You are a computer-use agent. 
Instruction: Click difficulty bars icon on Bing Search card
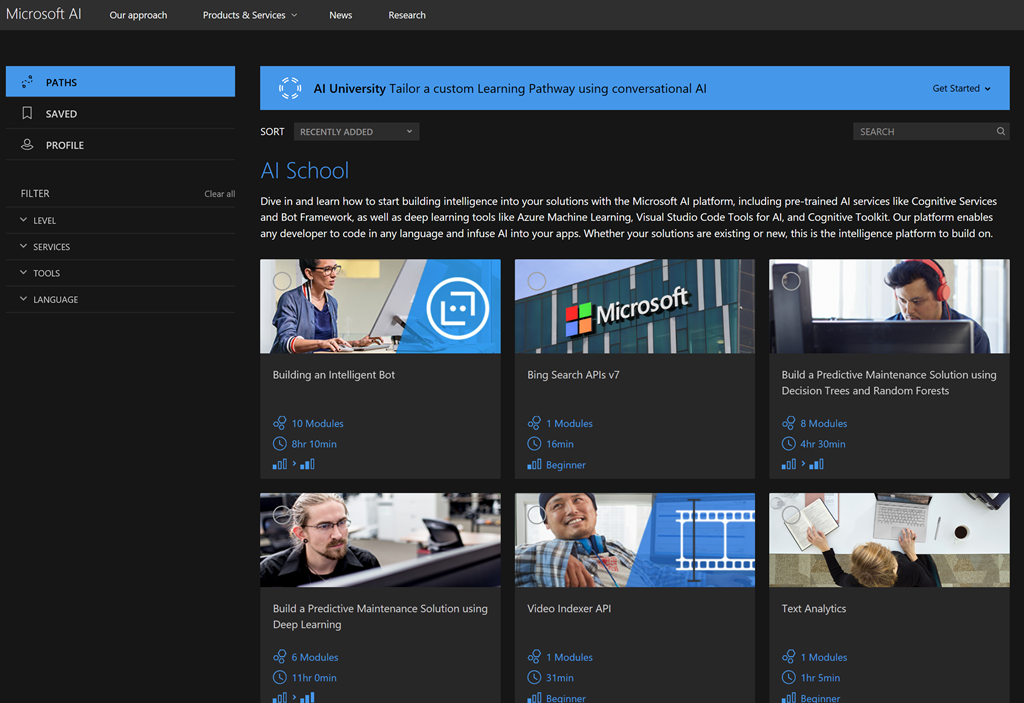(534, 465)
